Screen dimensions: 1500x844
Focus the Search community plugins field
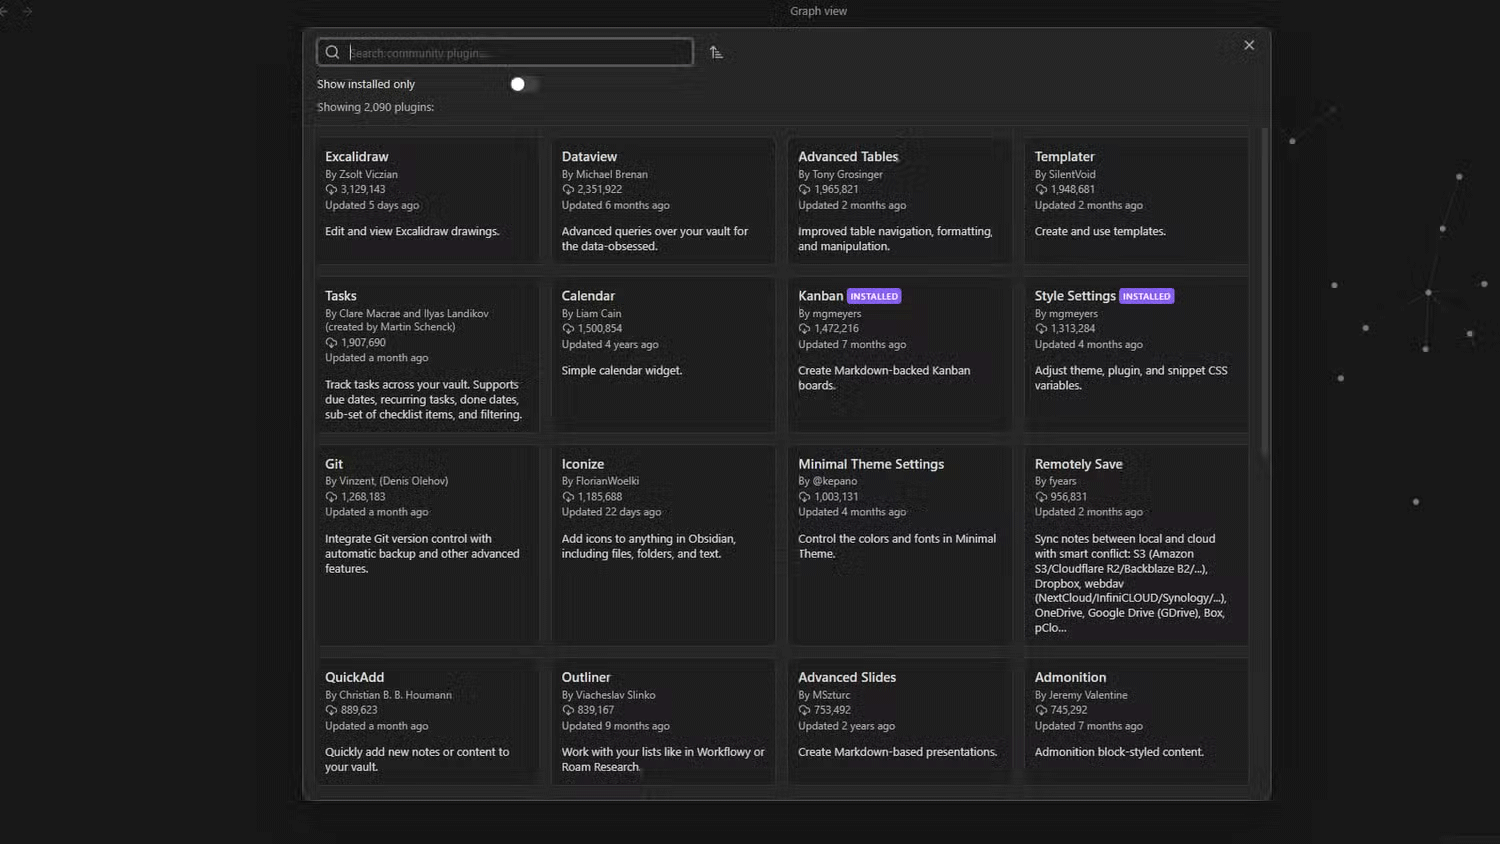(x=515, y=52)
